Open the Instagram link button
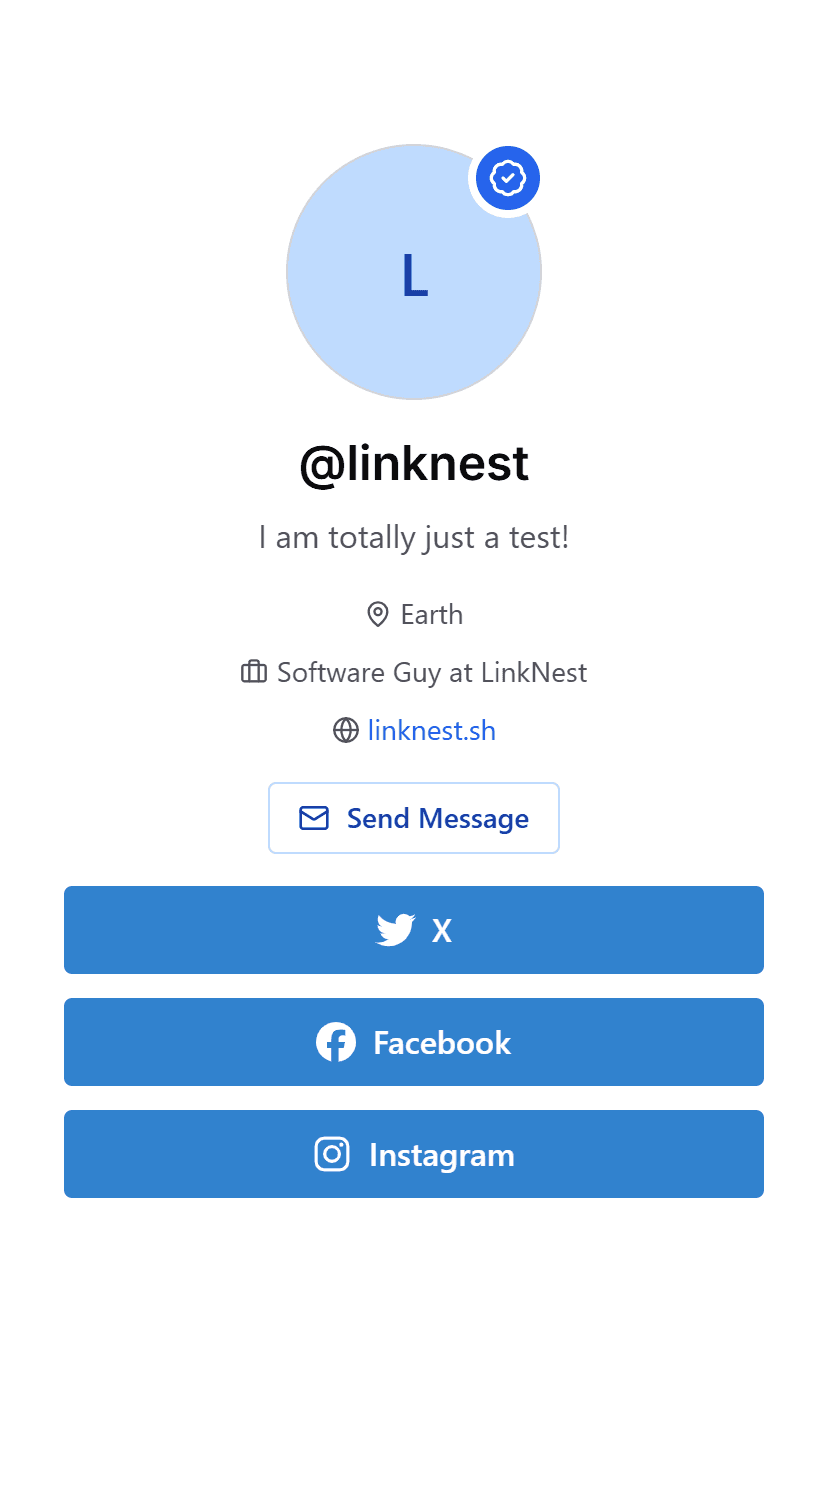 click(413, 1153)
